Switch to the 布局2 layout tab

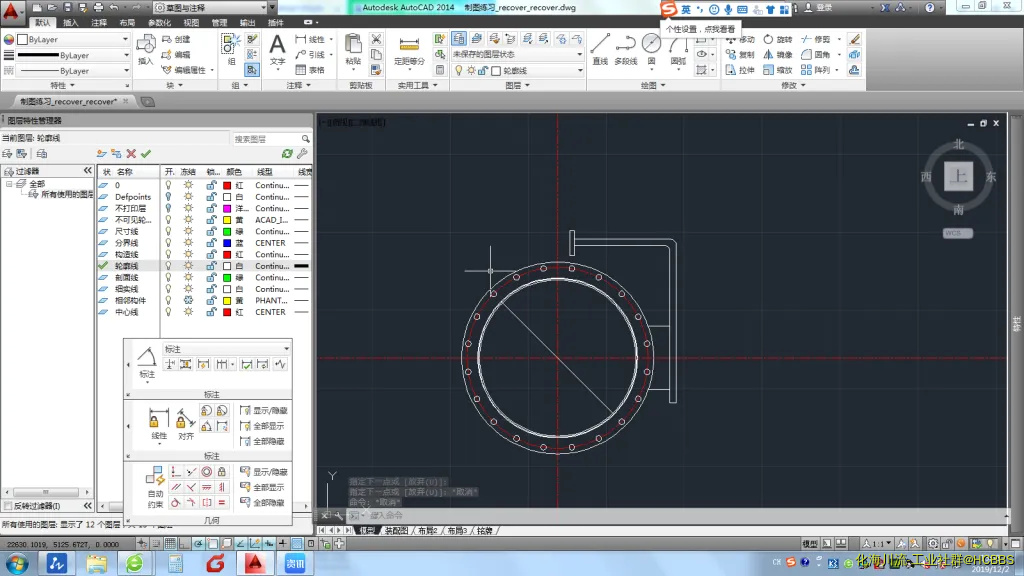427,530
